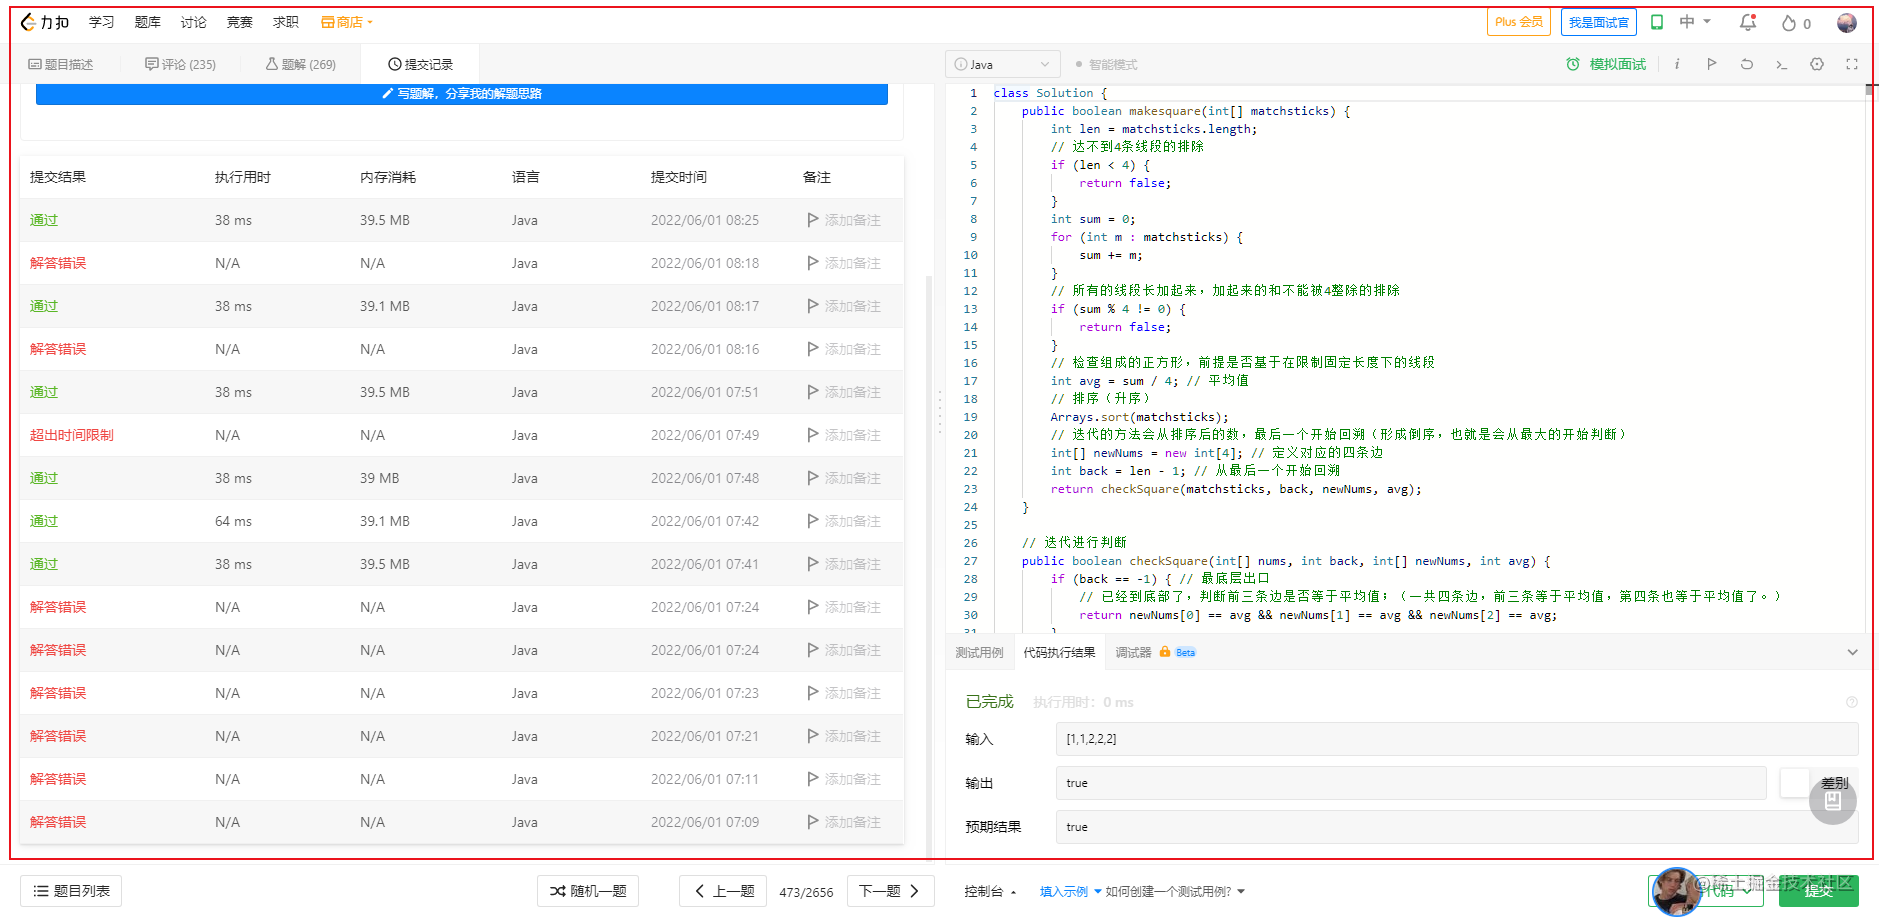Click the green 提交 submit button
The image size is (1879, 917).
1818,891
